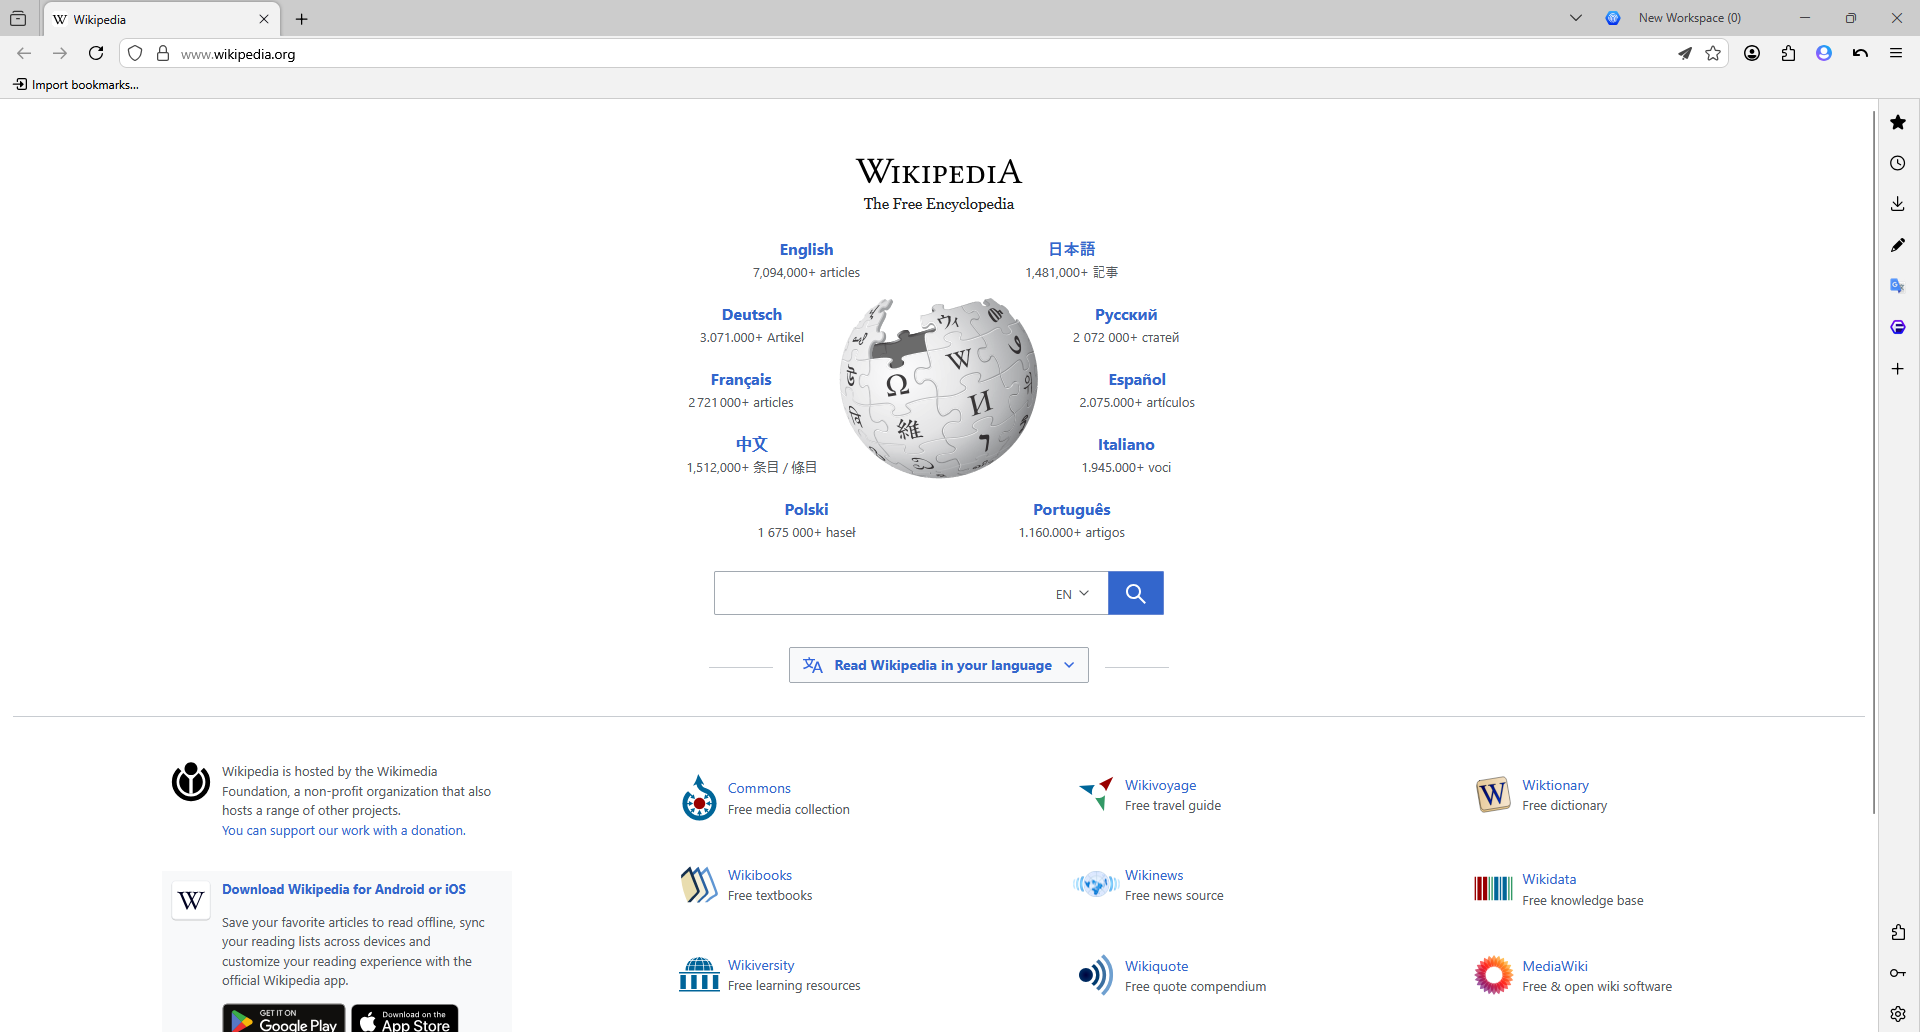Open the sidebar add-ons puzzle icon
The width and height of the screenshot is (1920, 1032).
(x=1898, y=932)
